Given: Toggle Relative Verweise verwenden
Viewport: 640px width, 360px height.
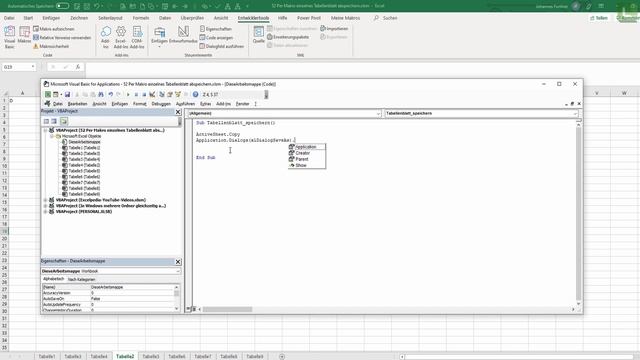Looking at the screenshot, I should 62,38.
